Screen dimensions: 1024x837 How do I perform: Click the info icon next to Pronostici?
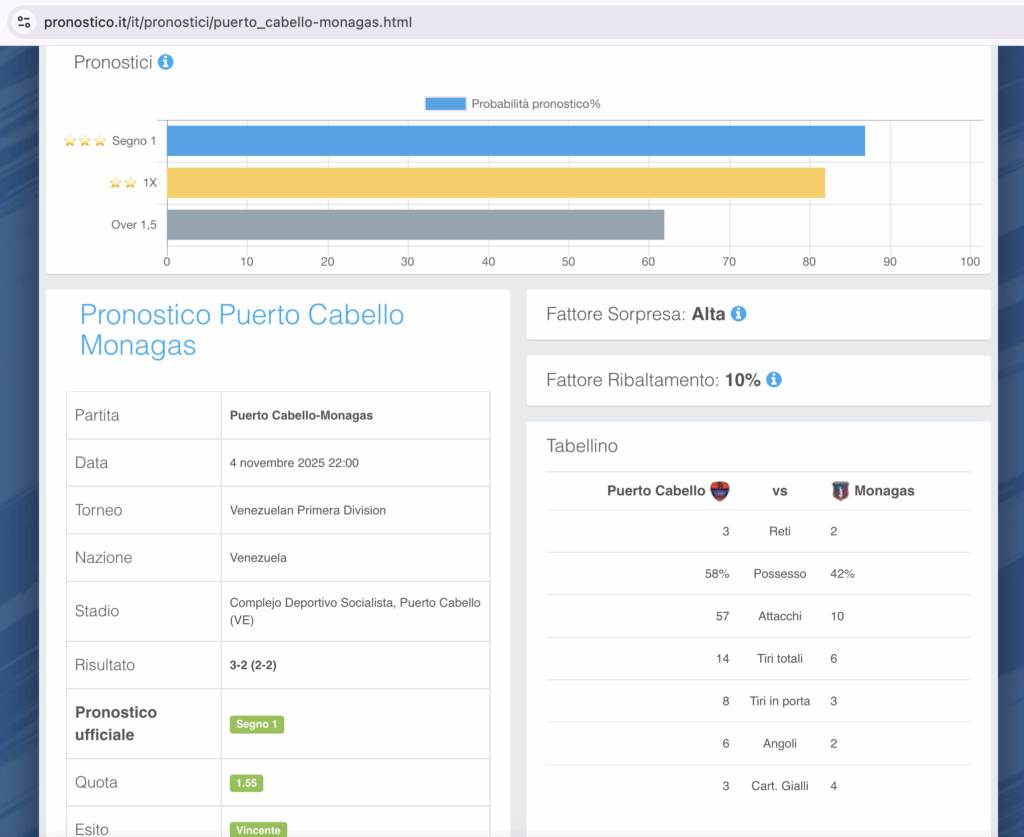point(166,62)
